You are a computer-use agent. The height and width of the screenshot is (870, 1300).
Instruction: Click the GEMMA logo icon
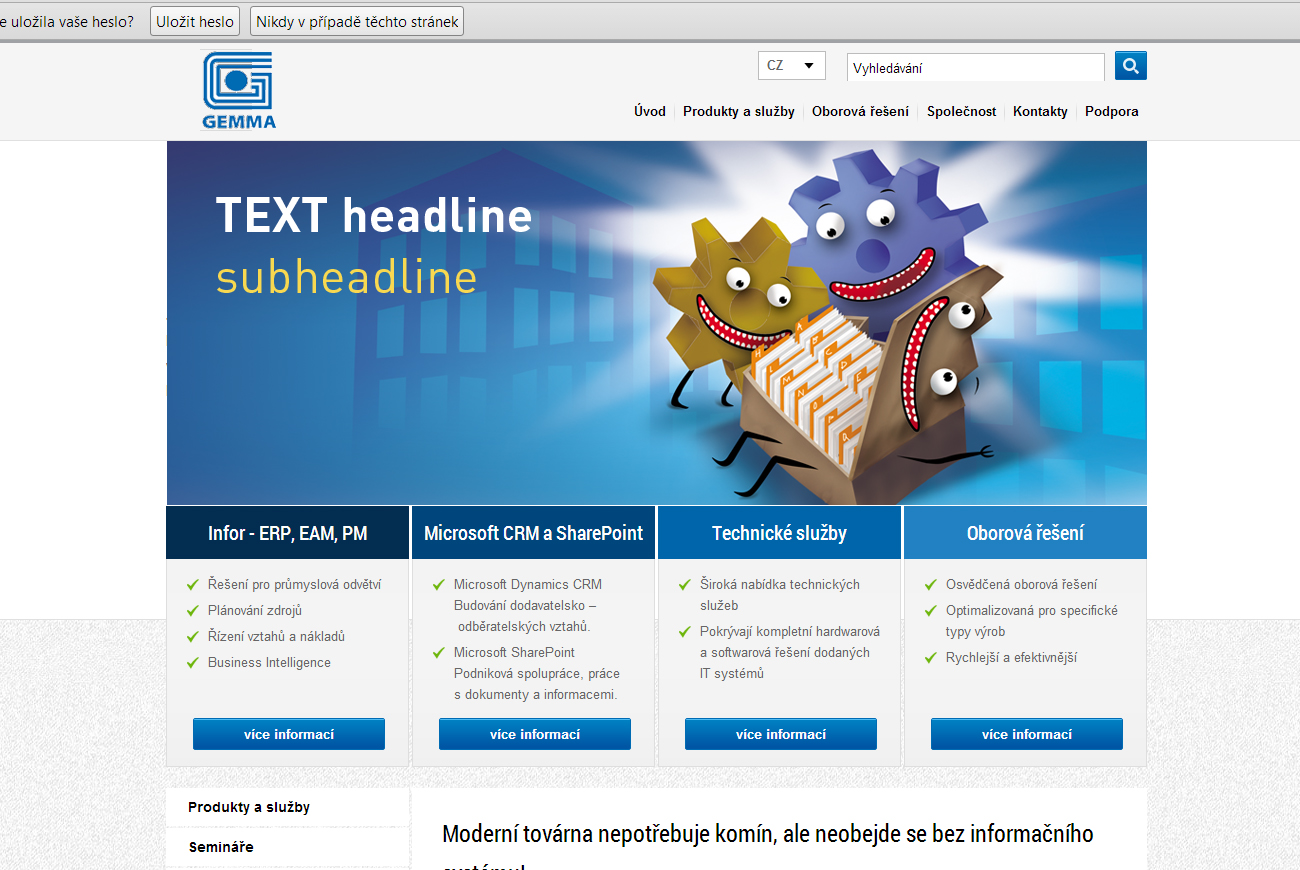(x=238, y=91)
